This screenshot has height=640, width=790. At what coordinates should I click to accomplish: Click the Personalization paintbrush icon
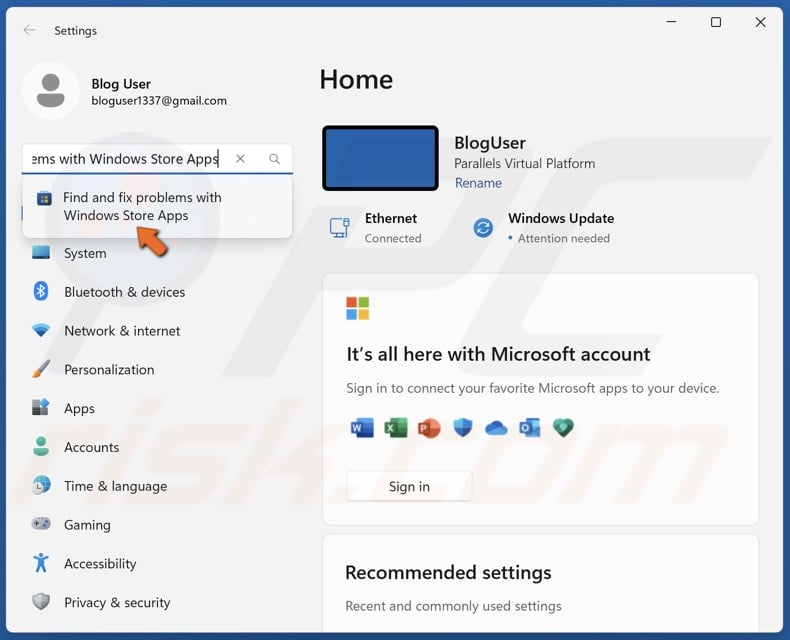(41, 369)
